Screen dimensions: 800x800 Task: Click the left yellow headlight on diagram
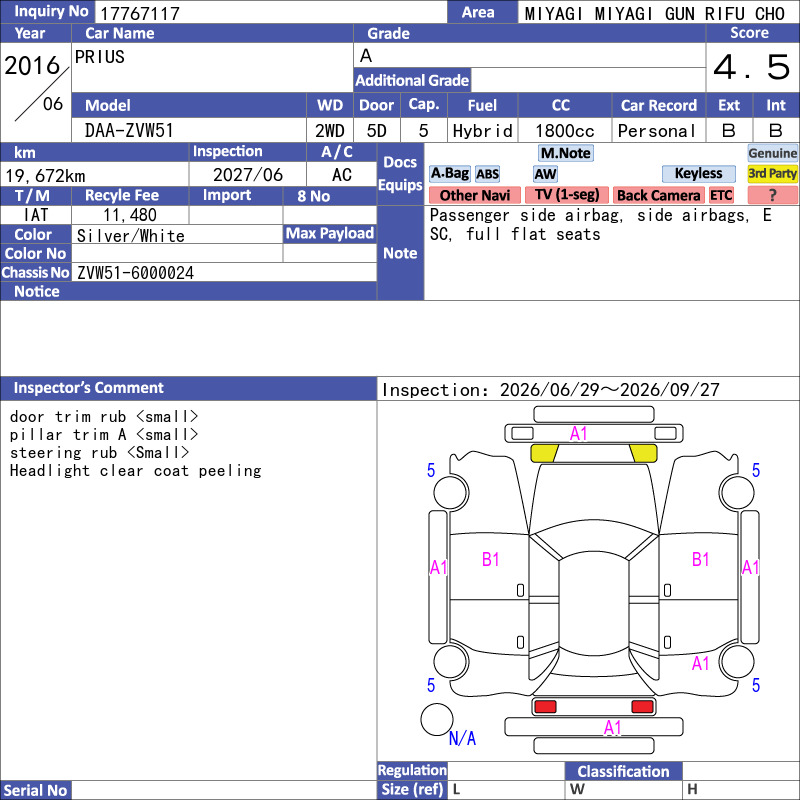(544, 453)
